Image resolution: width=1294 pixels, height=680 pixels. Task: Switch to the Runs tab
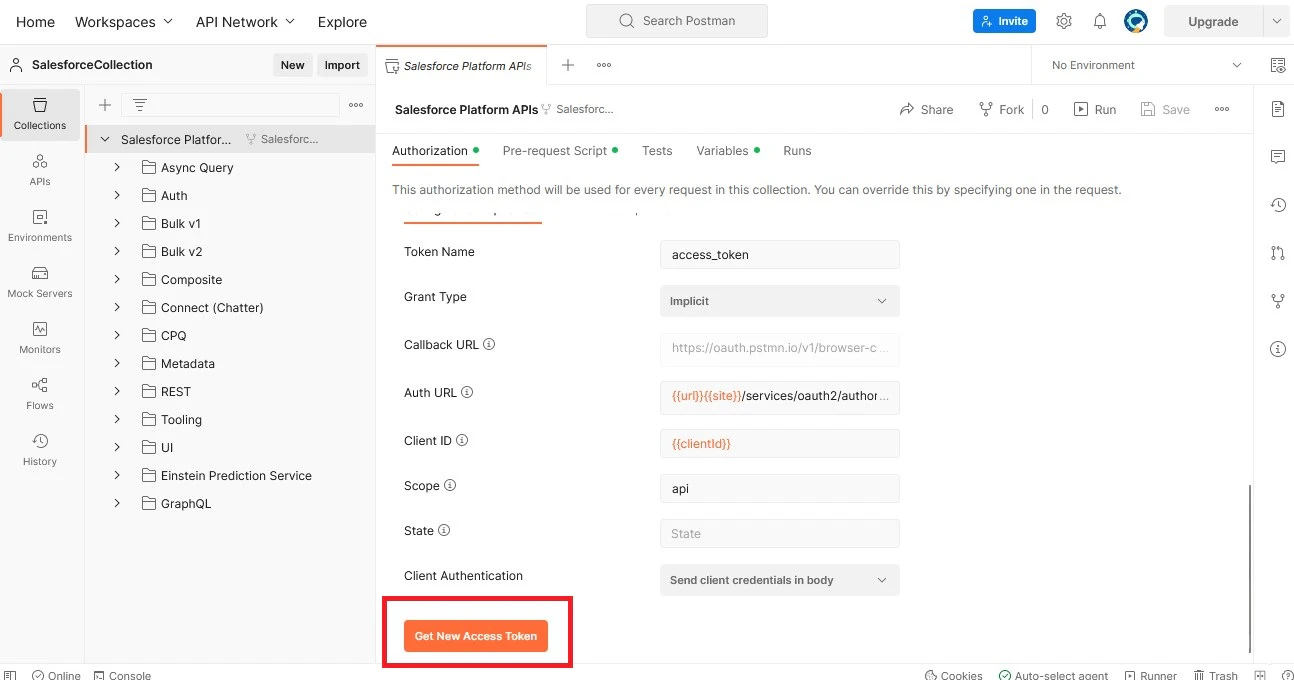797,151
